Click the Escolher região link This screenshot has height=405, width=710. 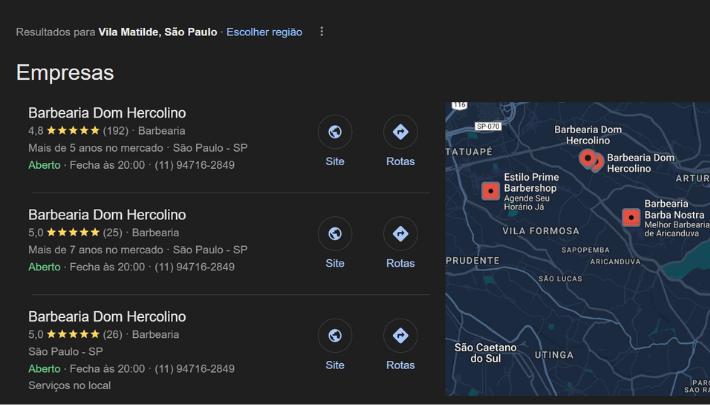pyautogui.click(x=264, y=32)
